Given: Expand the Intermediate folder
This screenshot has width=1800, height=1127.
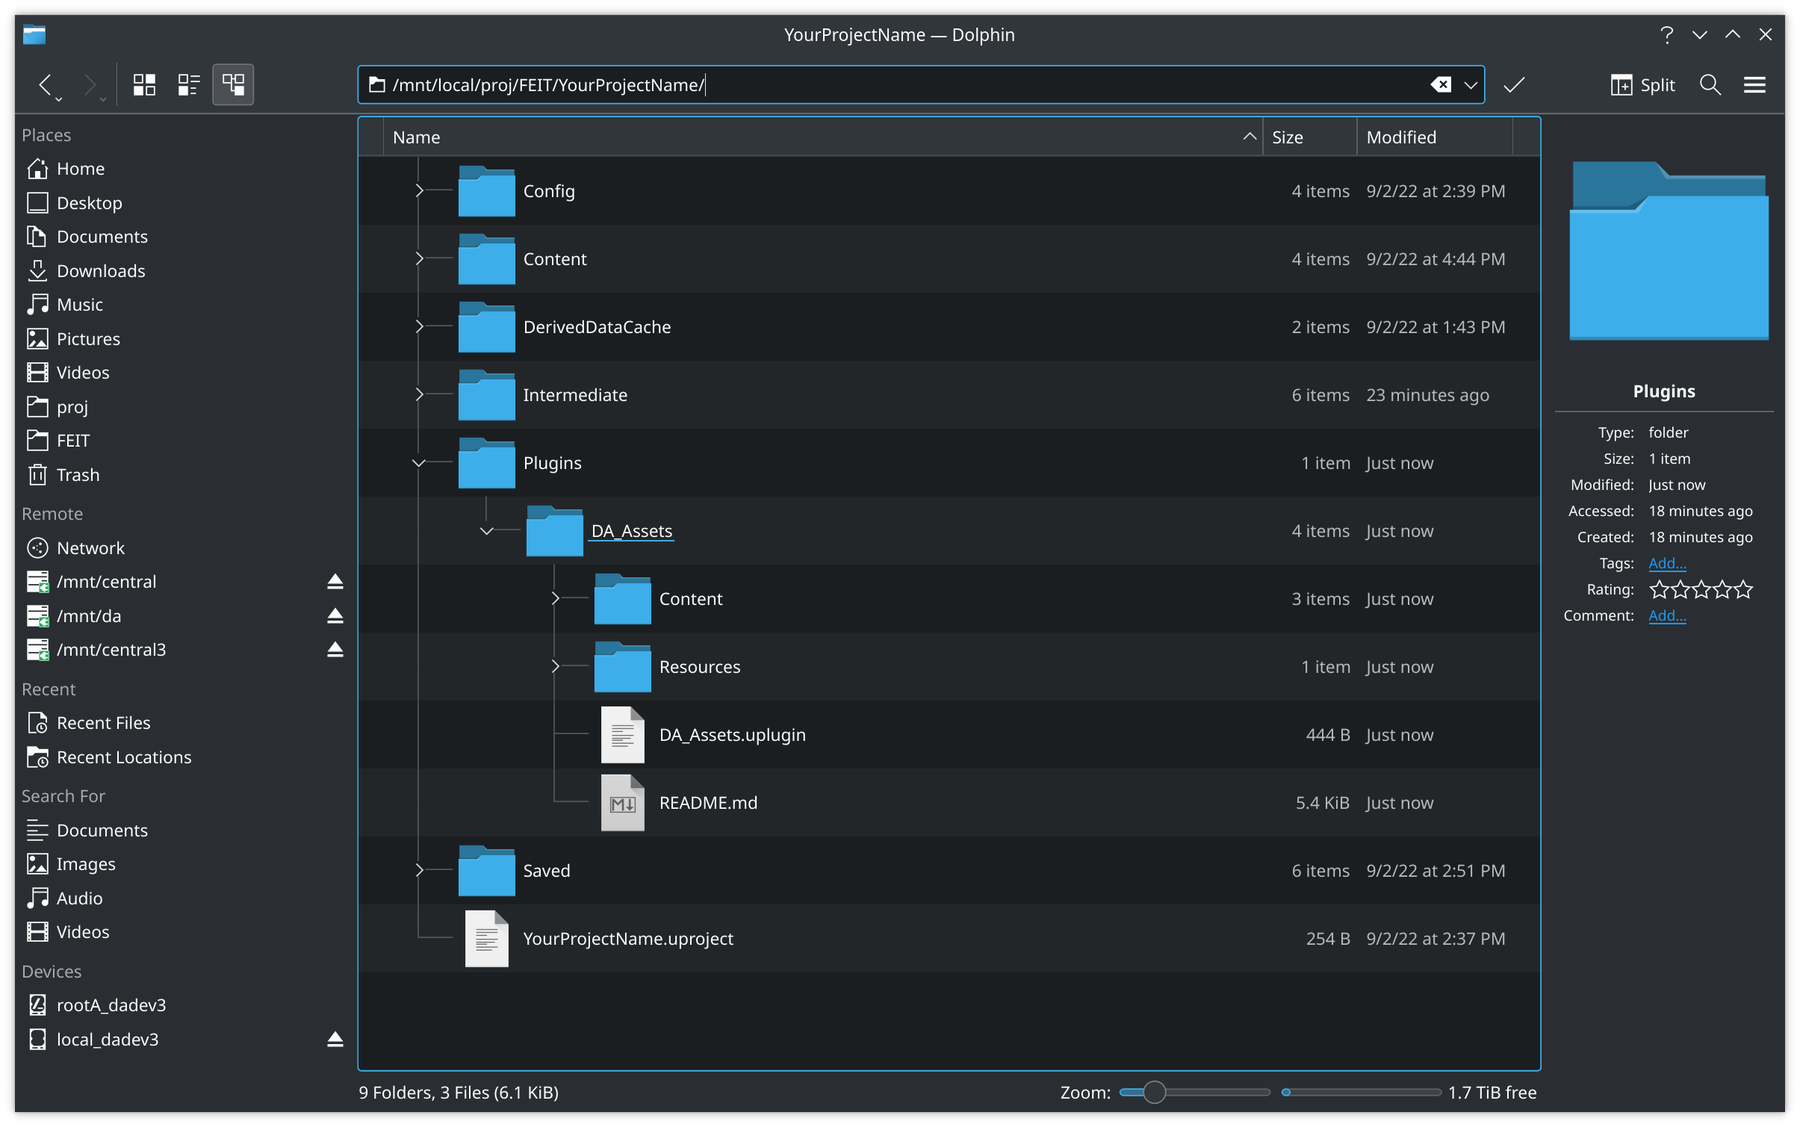Looking at the screenshot, I should click(x=419, y=395).
